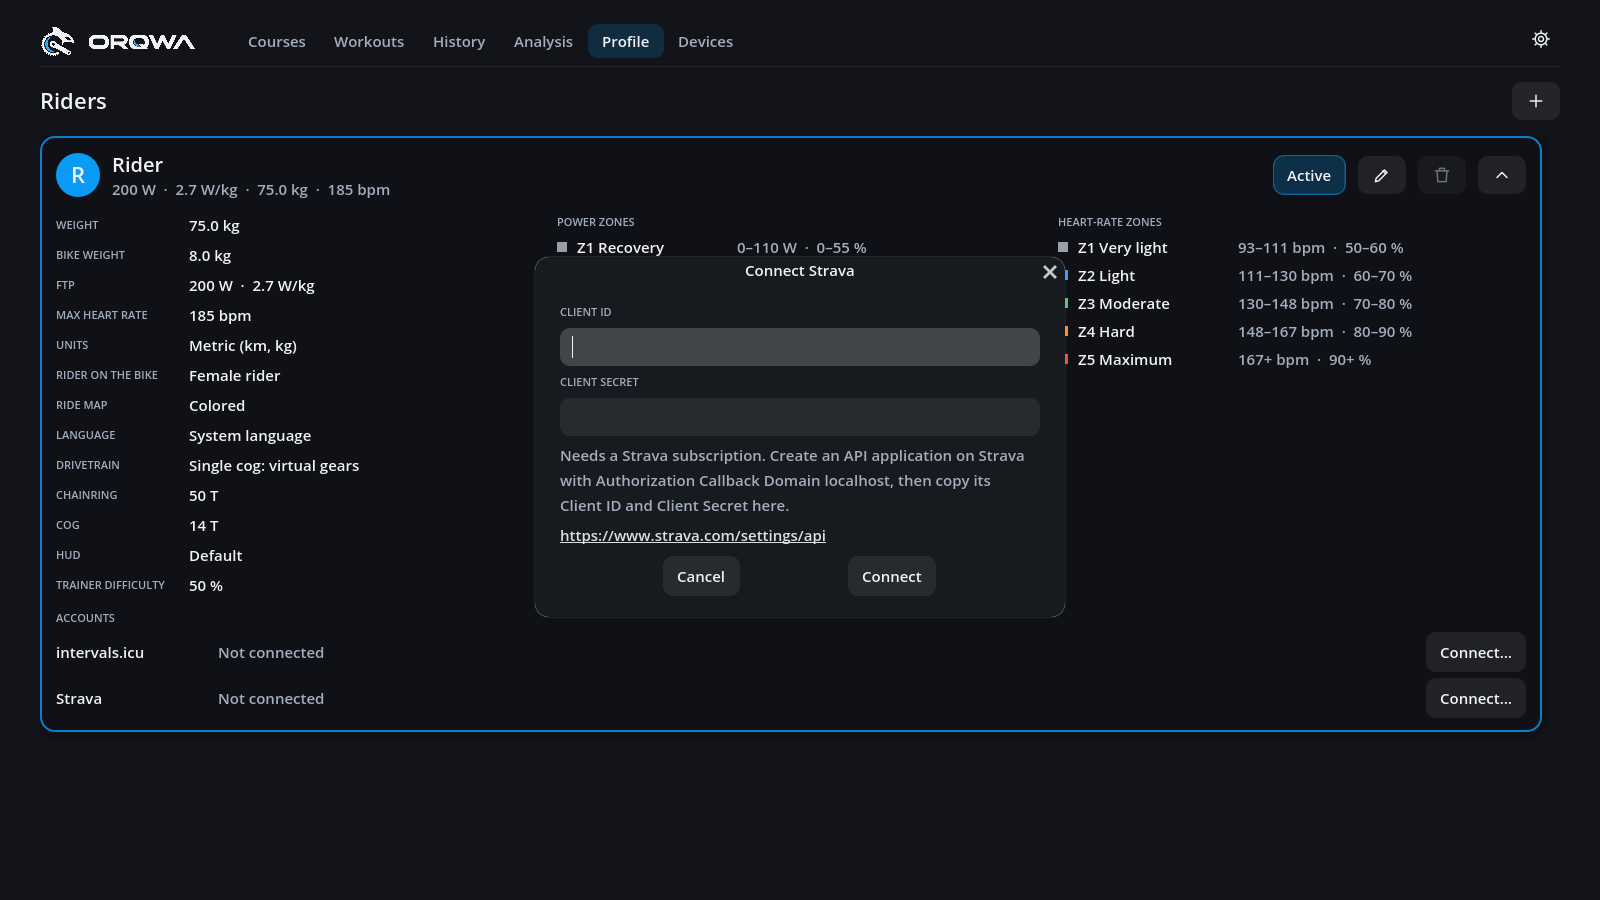Select the Profile tab
Screen dimensions: 1600x900
coord(626,42)
